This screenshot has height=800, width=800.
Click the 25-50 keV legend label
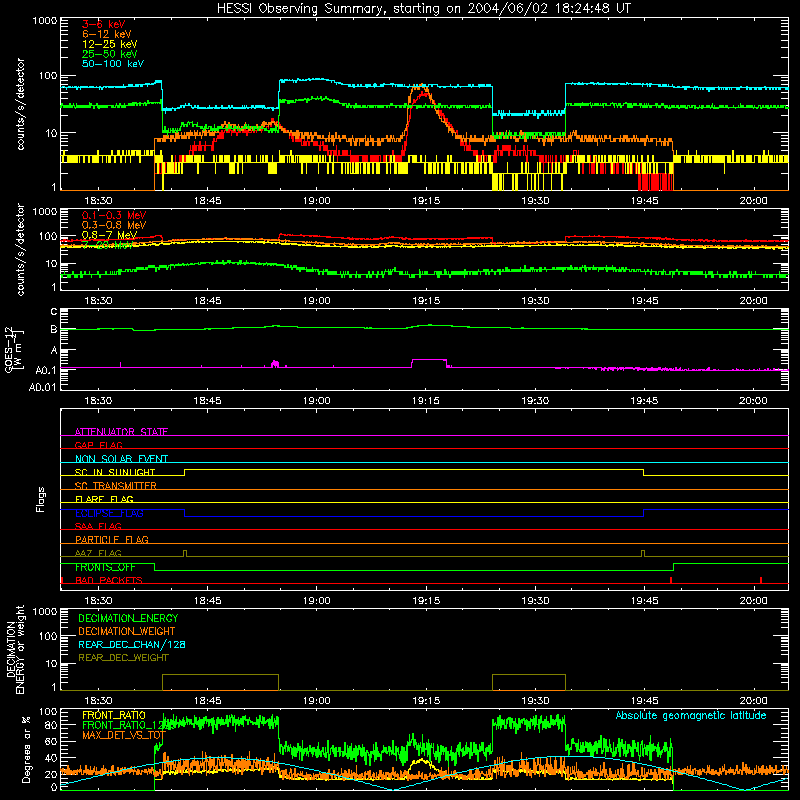[x=109, y=54]
